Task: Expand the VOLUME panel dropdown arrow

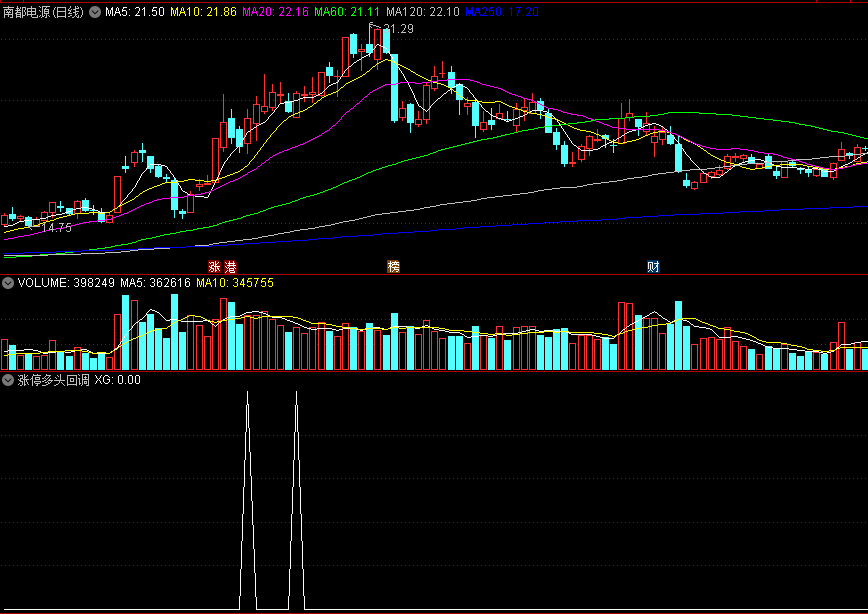Action: 8,283
